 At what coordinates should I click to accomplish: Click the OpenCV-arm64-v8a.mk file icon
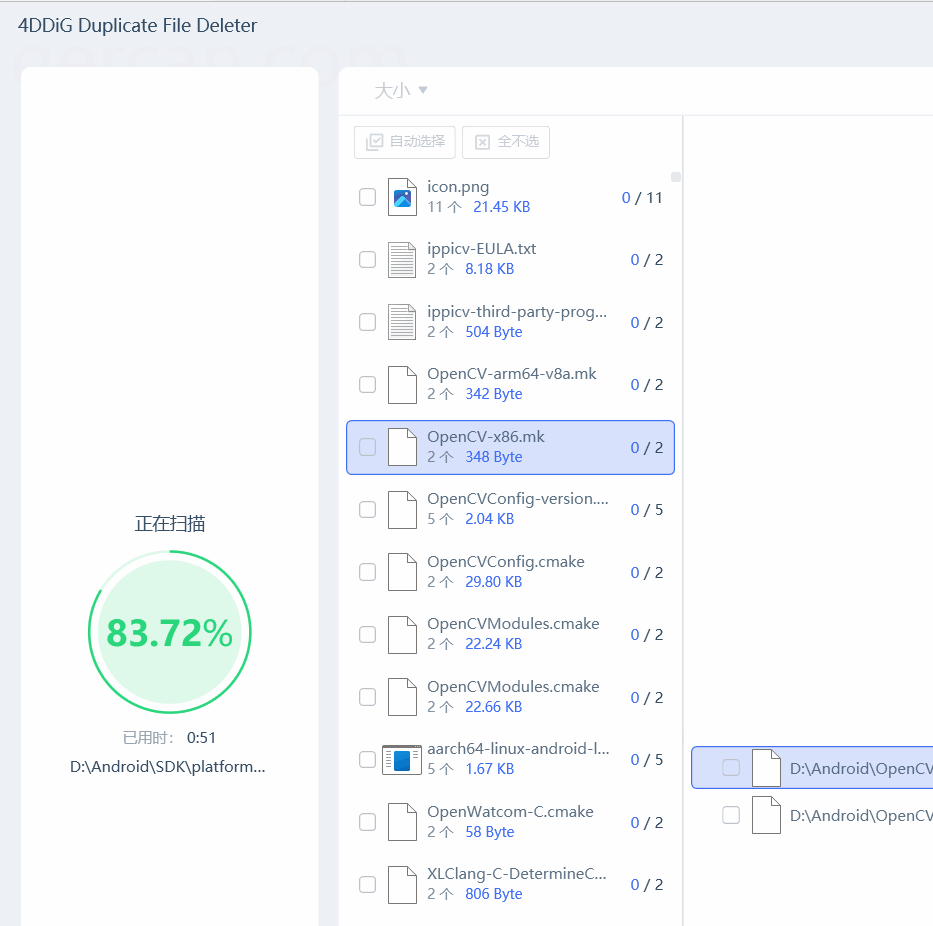tap(402, 384)
